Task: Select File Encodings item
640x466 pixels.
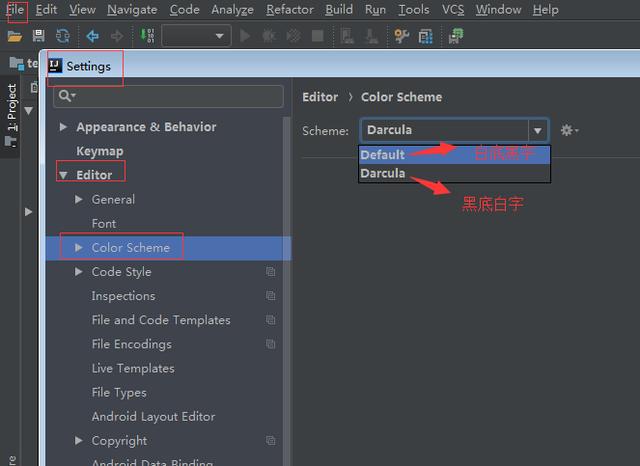Action: pyautogui.click(x=131, y=344)
